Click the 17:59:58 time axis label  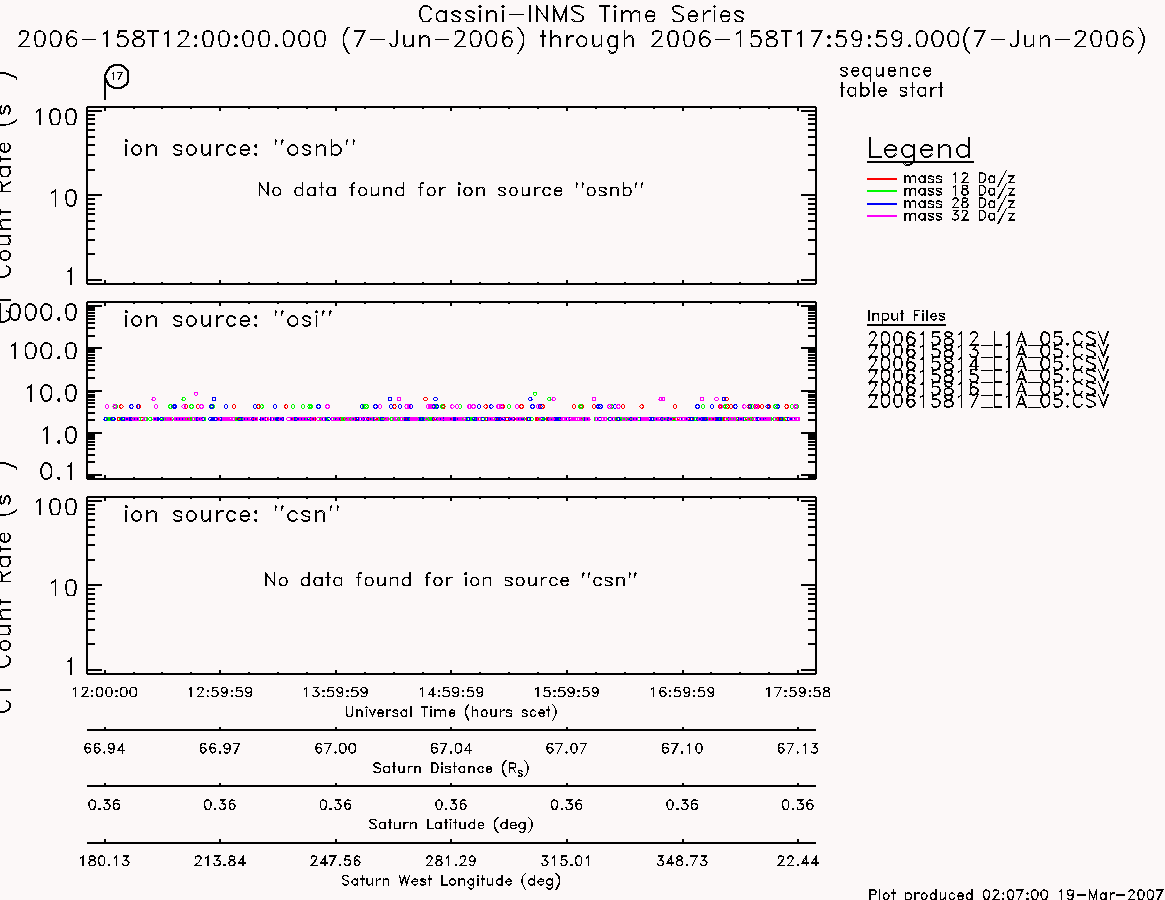coord(797,692)
